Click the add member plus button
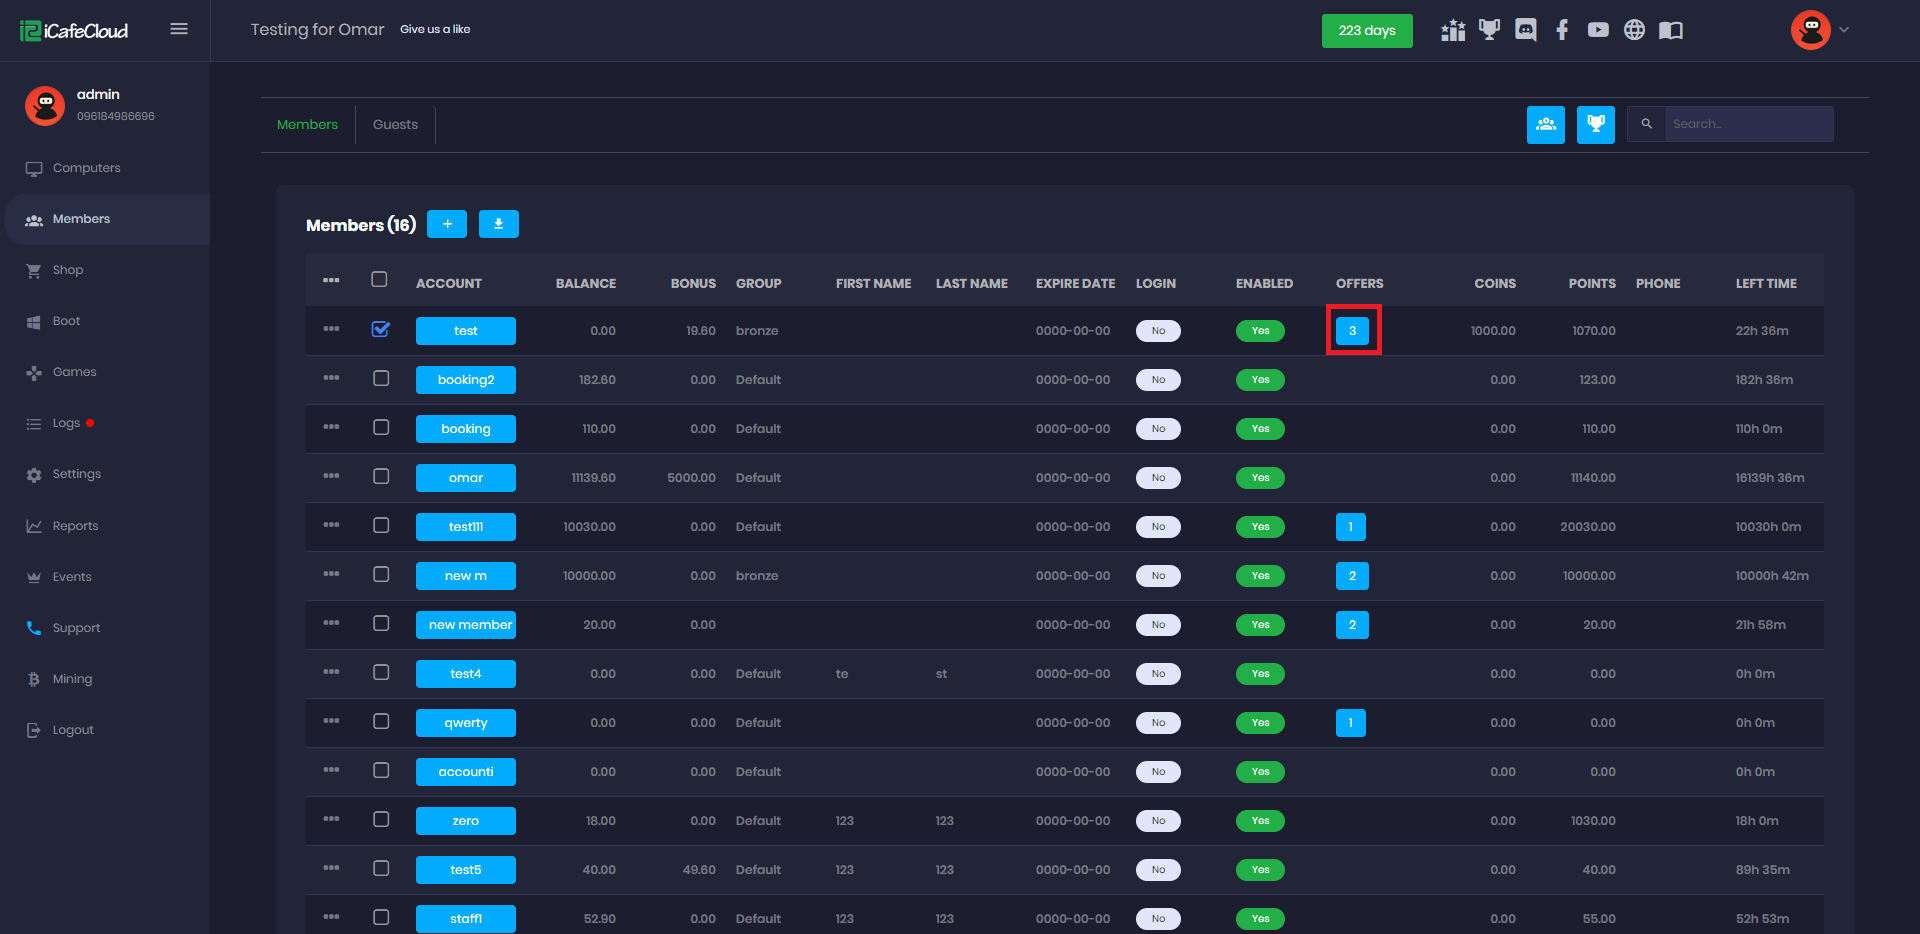 [x=447, y=224]
